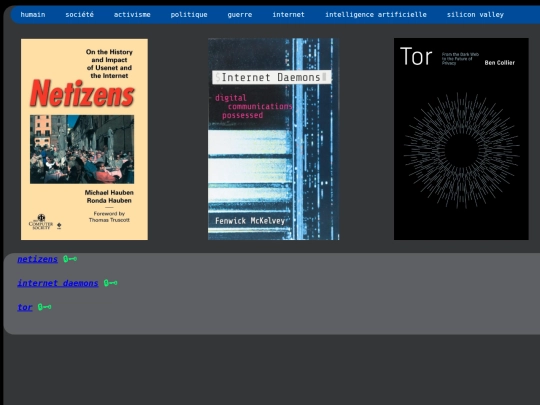Open the humain menu item

point(33,15)
